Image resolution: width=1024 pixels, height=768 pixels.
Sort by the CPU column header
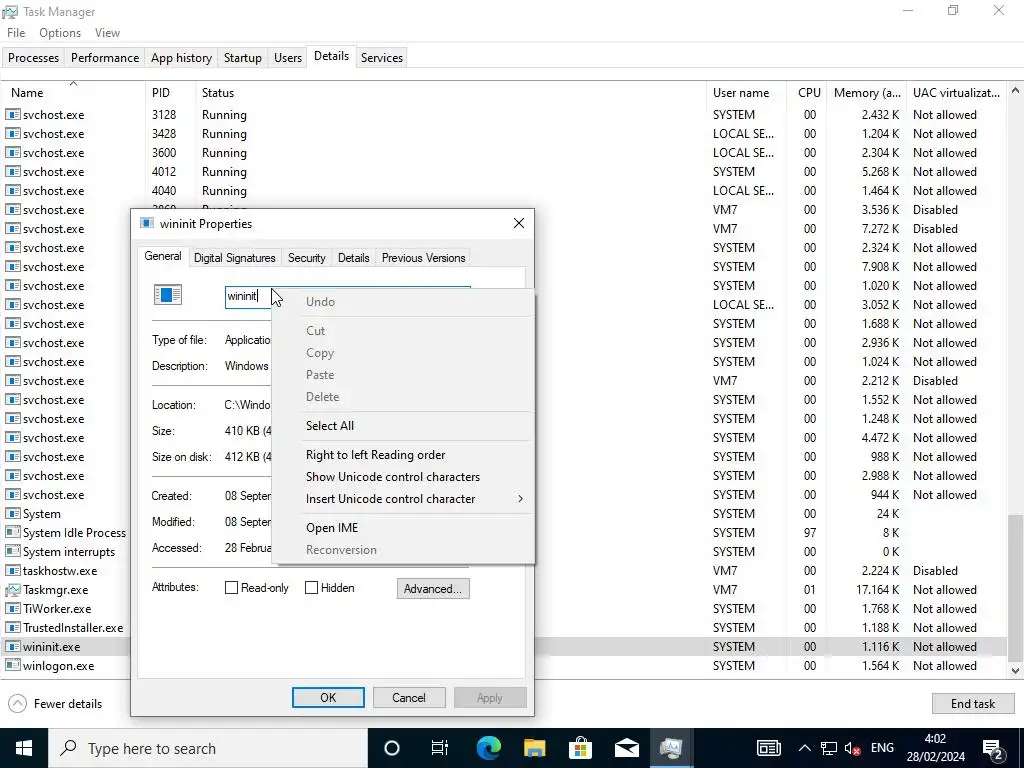pyautogui.click(x=807, y=93)
